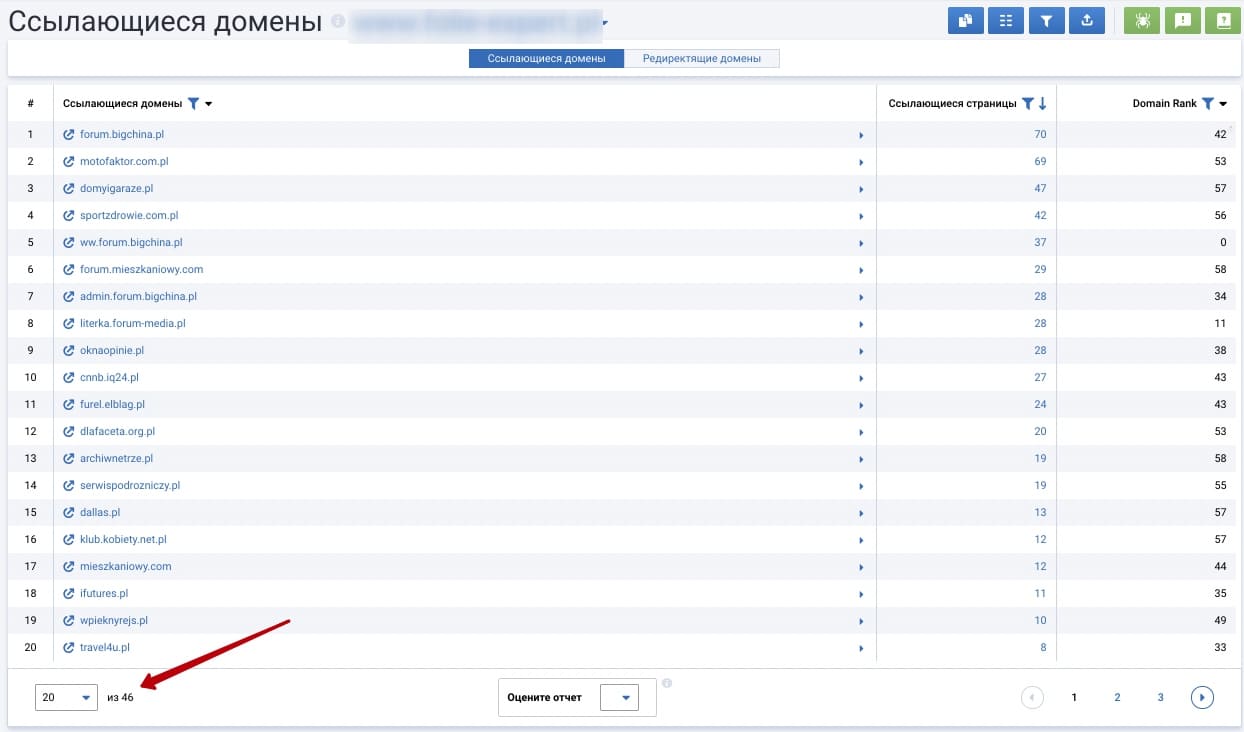Go to page 2 of results
Image resolution: width=1244 pixels, height=732 pixels.
pyautogui.click(x=1117, y=697)
